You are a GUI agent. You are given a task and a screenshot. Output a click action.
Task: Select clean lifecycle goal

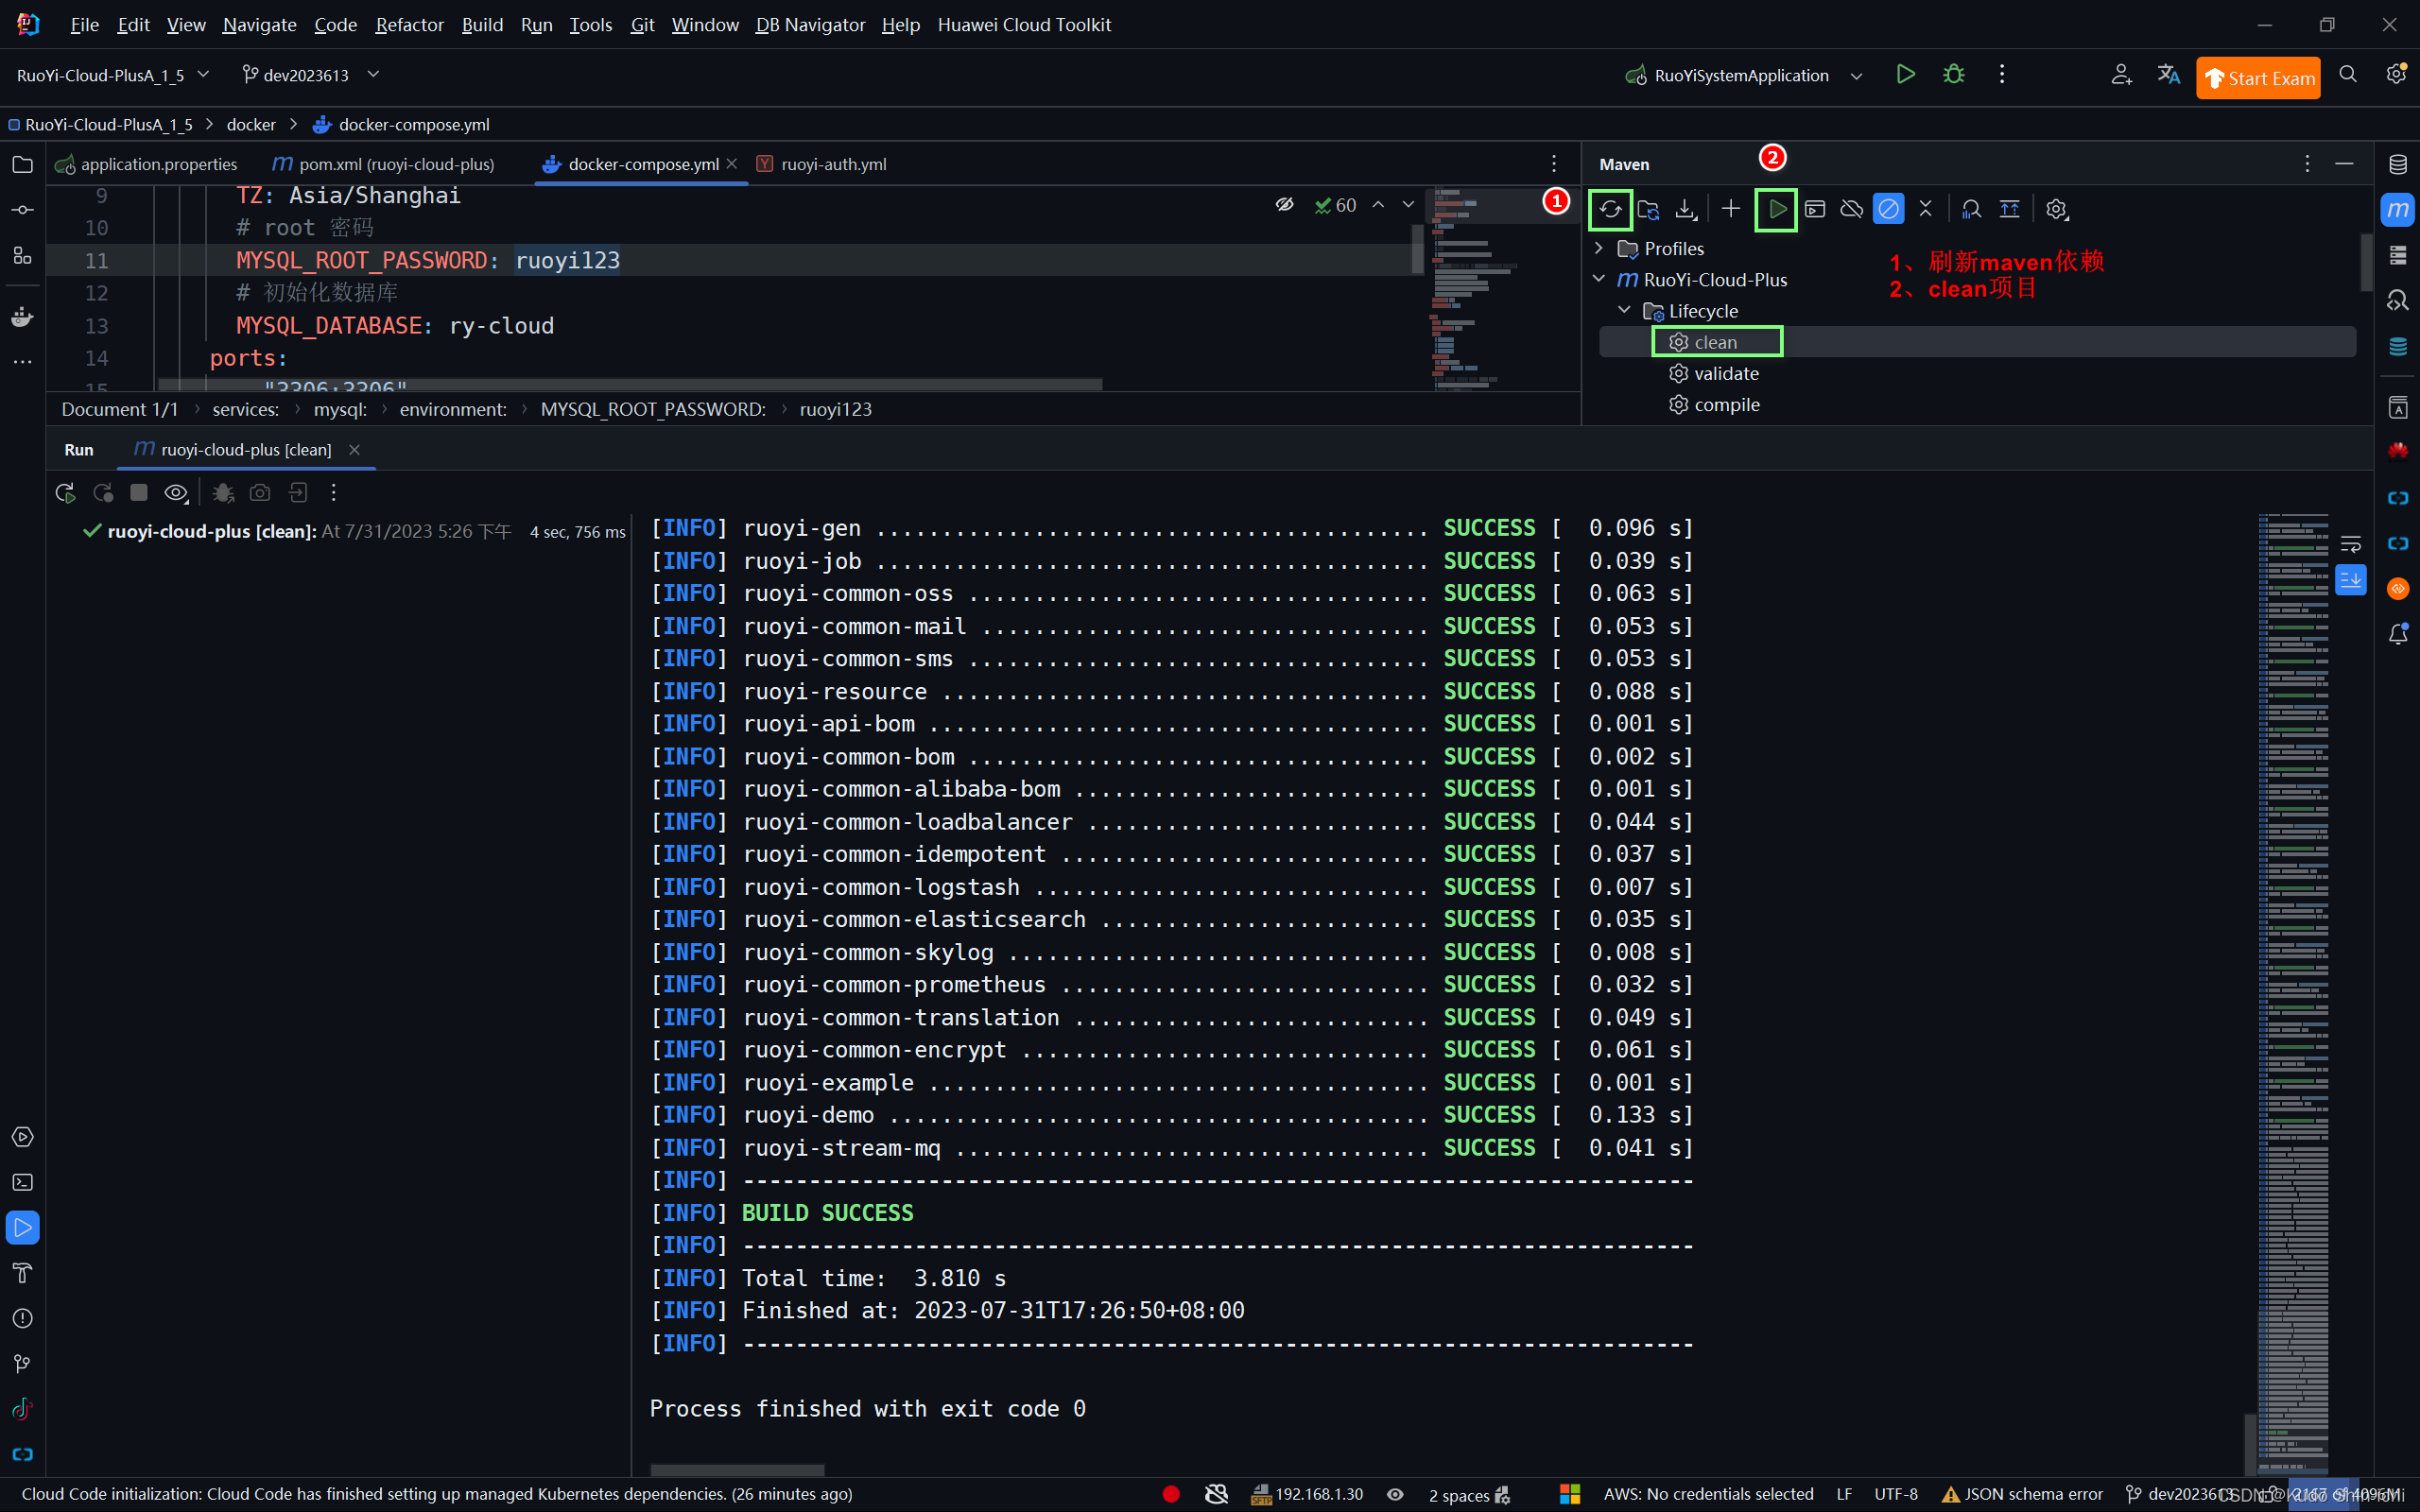[1715, 342]
